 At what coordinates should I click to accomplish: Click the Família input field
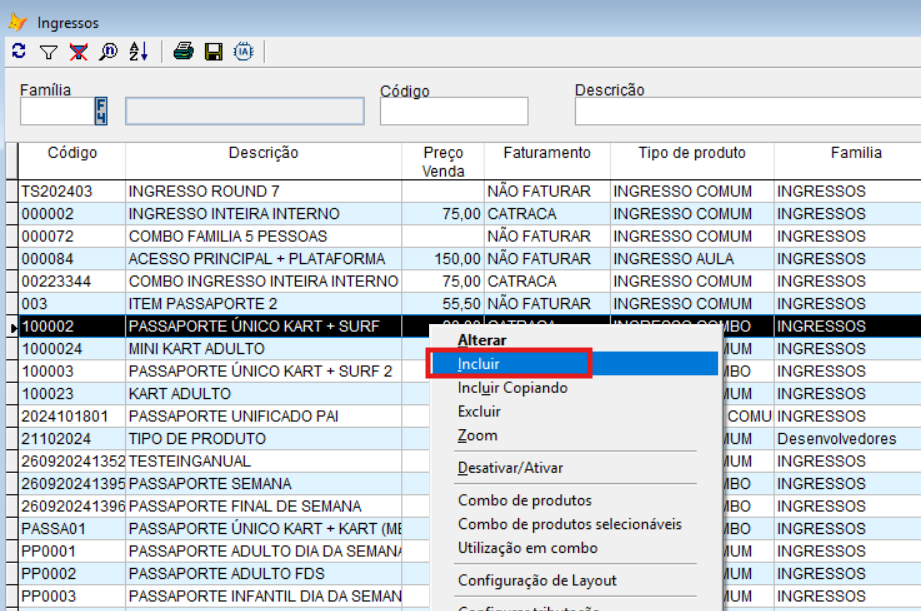[x=56, y=112]
